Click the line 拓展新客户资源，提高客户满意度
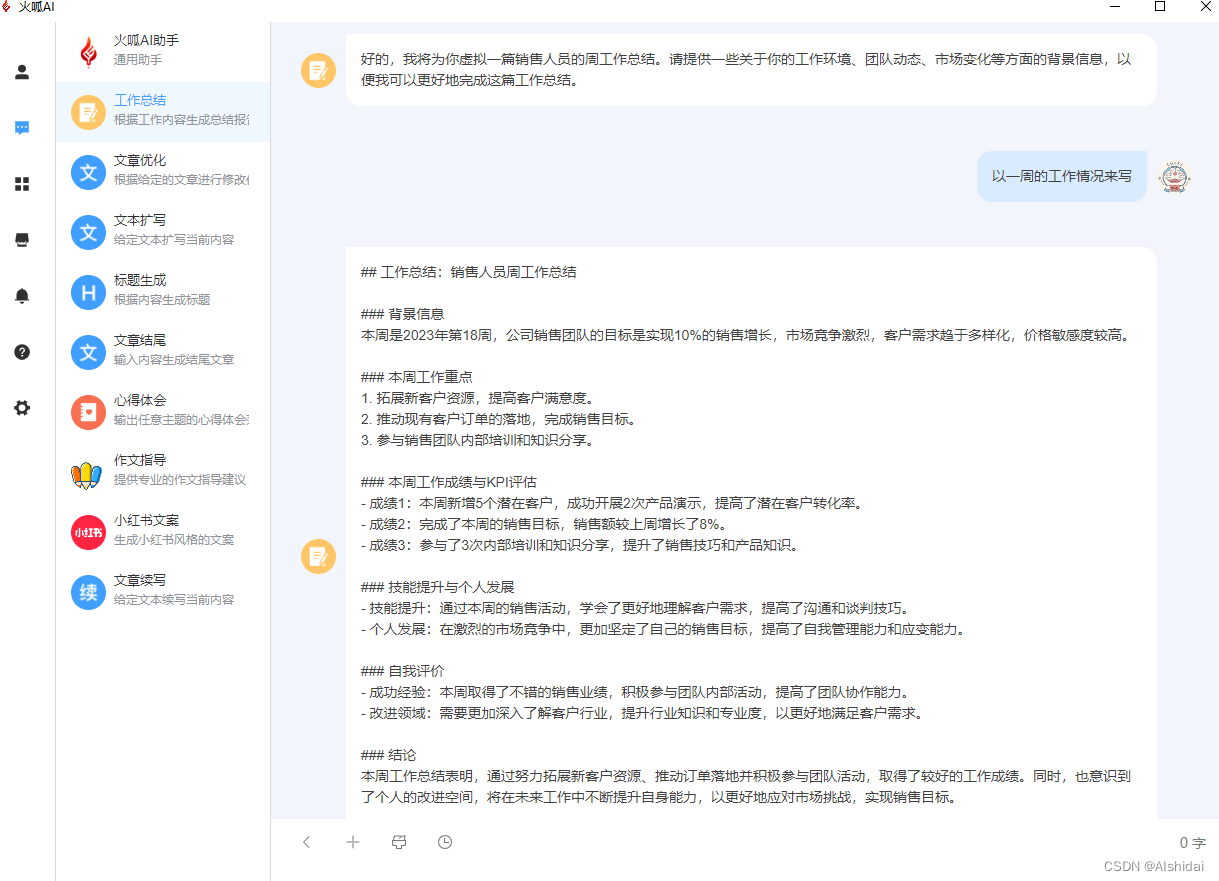Image resolution: width=1219 pixels, height=881 pixels. point(477,398)
